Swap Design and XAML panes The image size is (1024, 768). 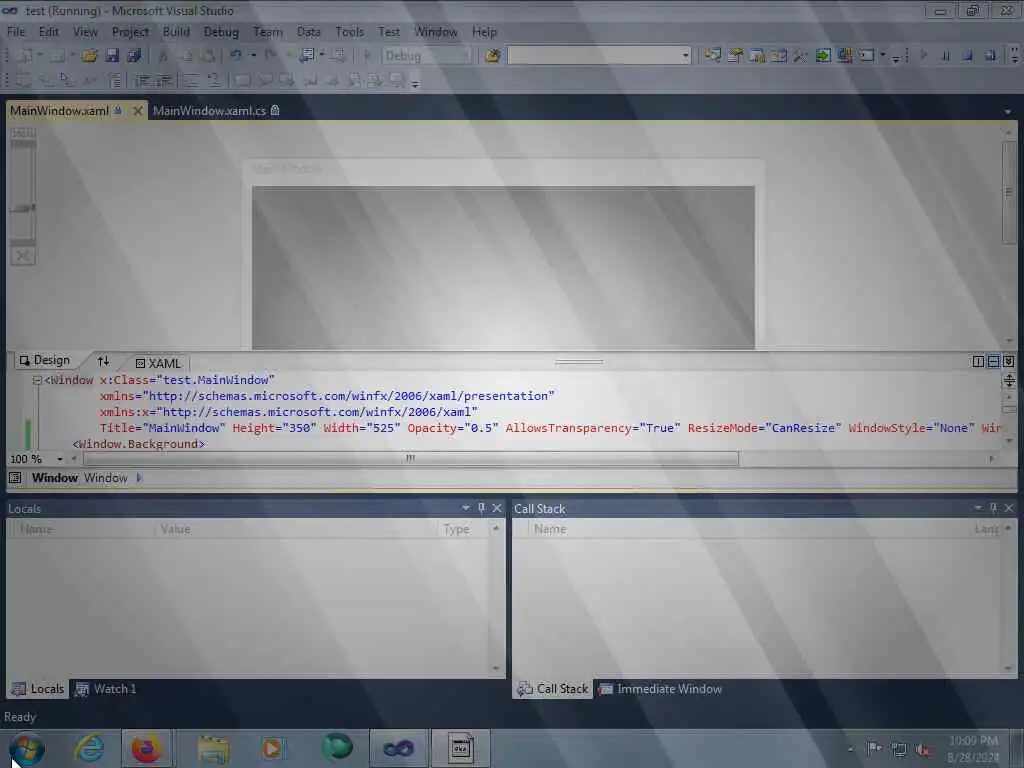[103, 360]
